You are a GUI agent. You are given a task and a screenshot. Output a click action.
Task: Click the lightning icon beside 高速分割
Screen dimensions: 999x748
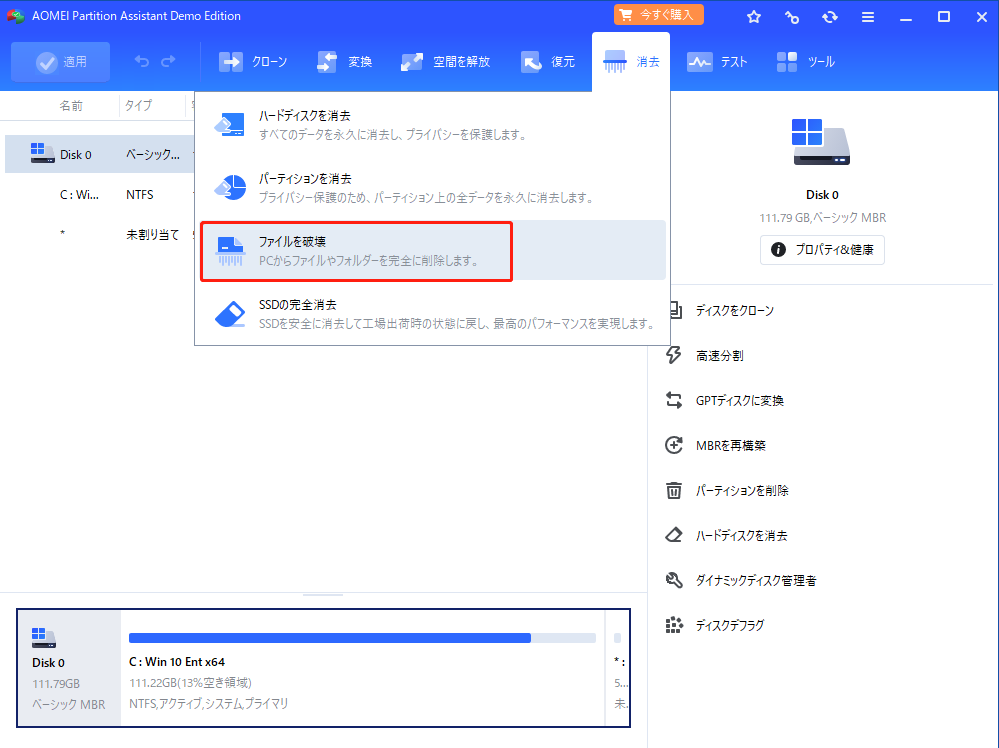pos(673,355)
